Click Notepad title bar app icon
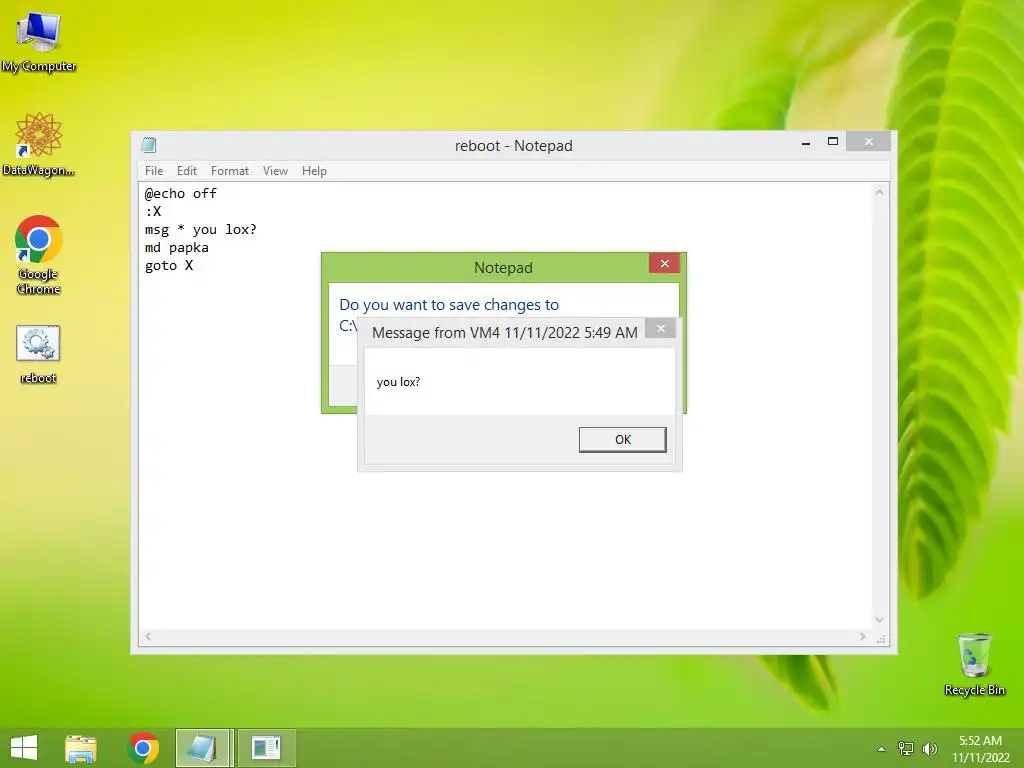 click(149, 145)
